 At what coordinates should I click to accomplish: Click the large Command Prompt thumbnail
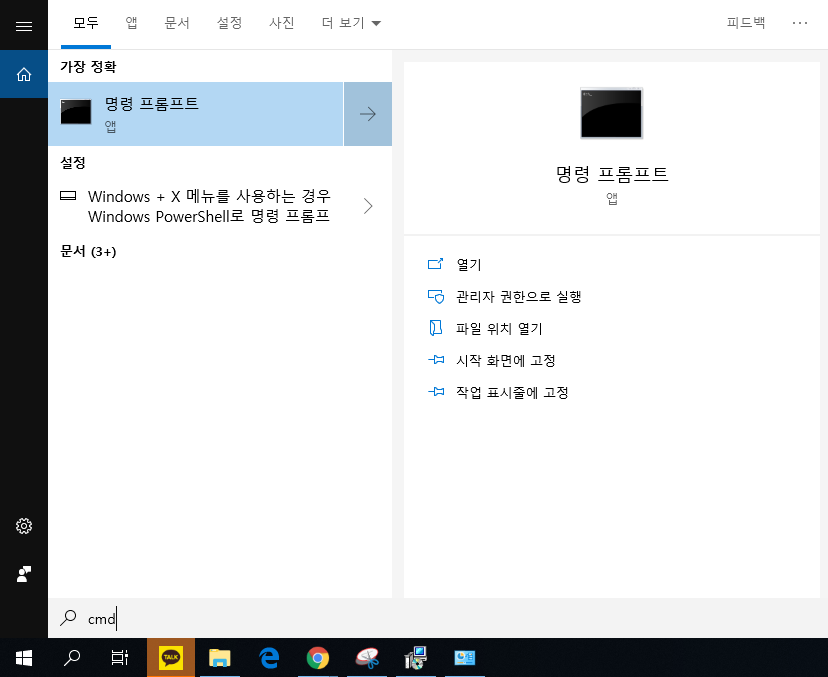pos(611,114)
